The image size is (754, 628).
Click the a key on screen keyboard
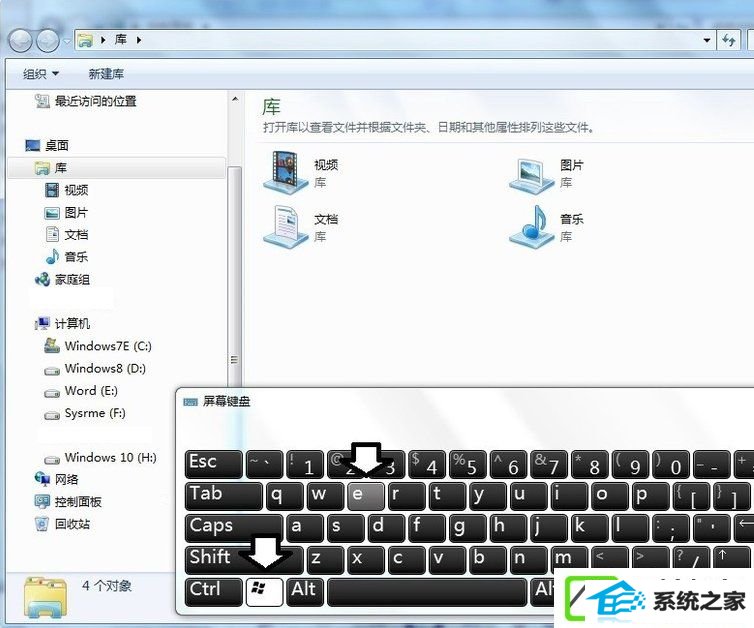305,528
